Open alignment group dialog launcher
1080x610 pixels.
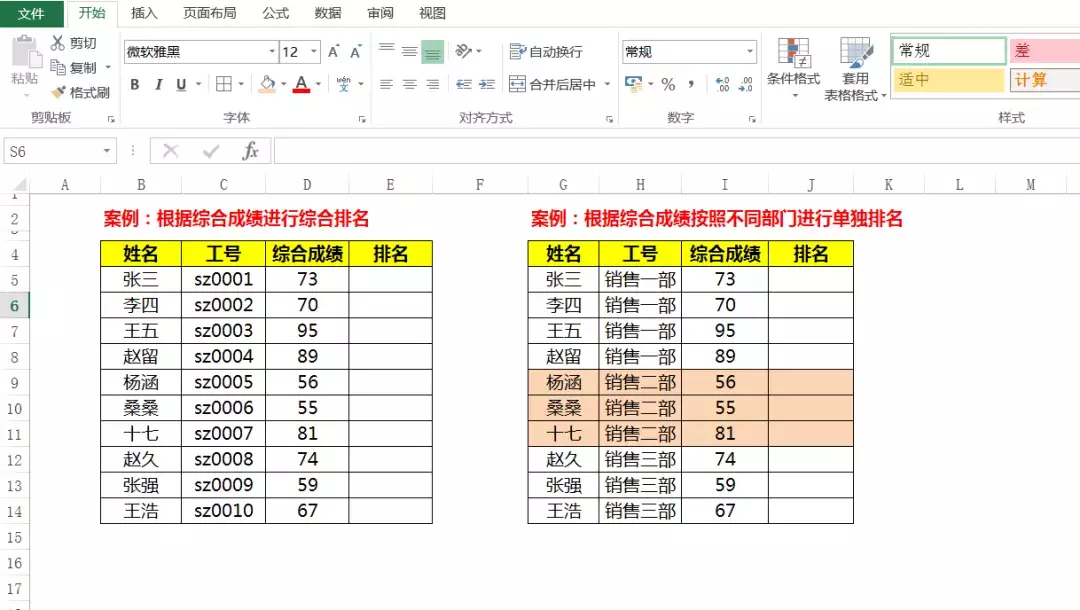[610, 119]
